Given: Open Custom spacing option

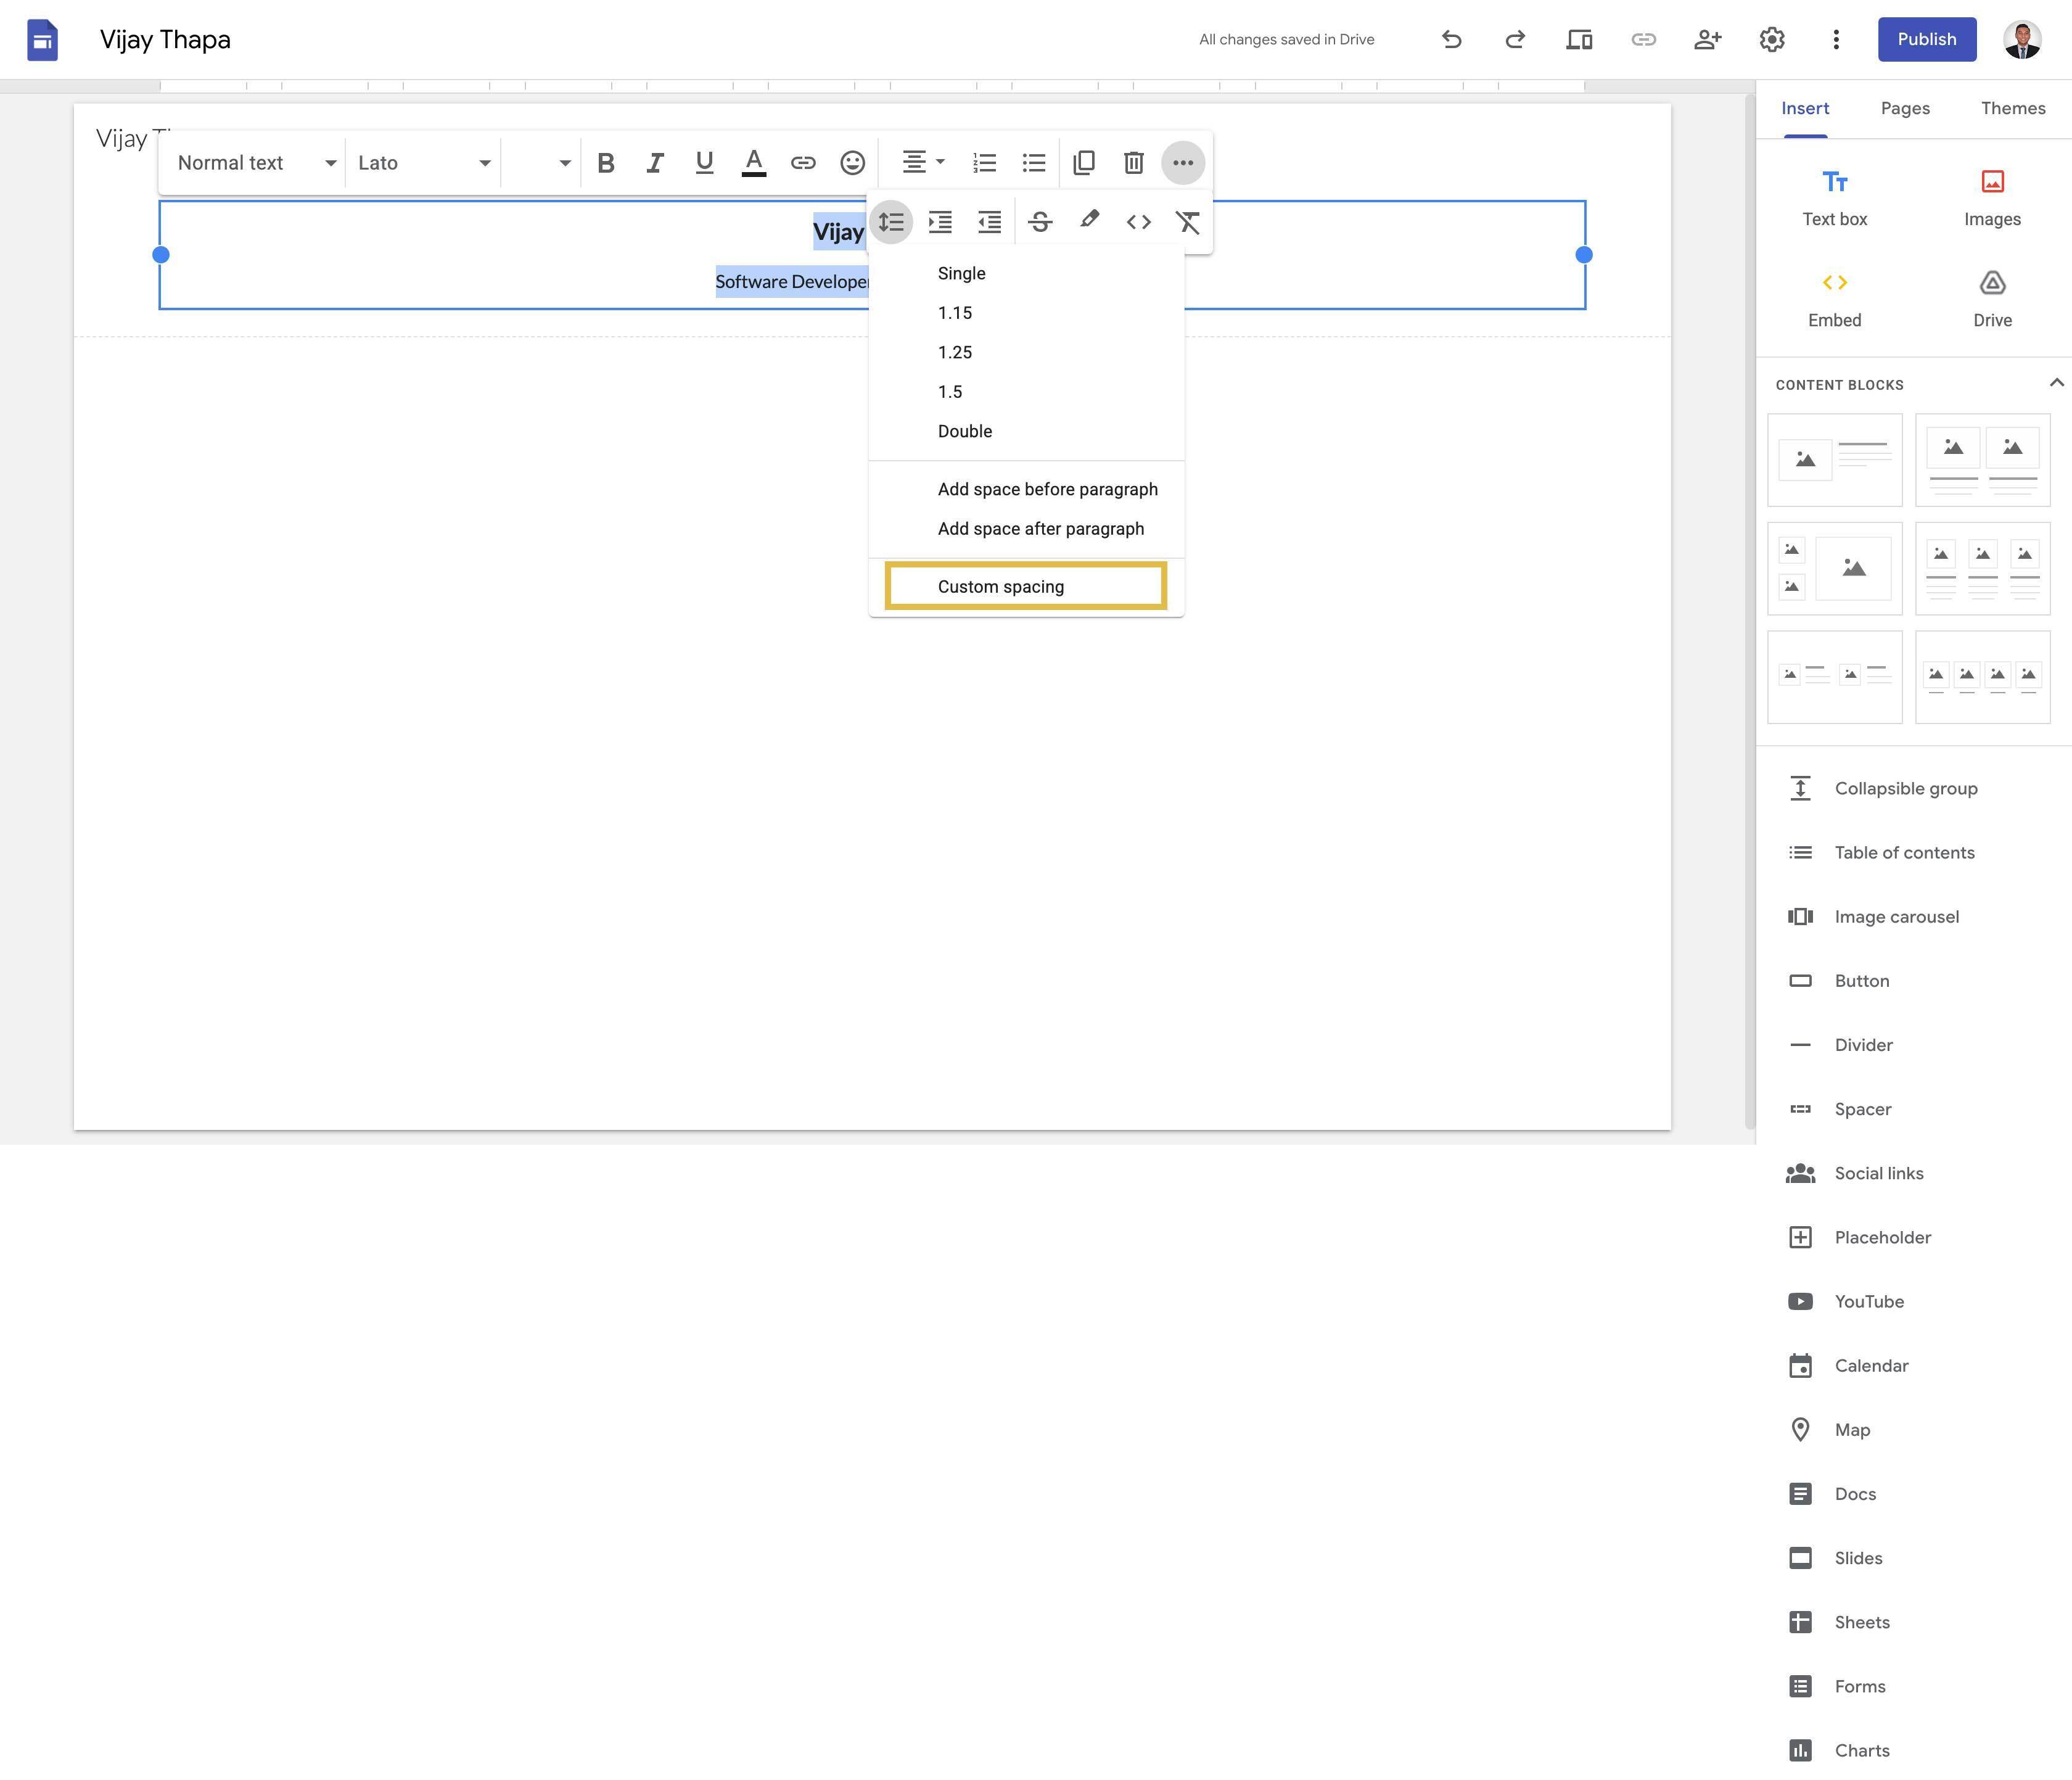Looking at the screenshot, I should [x=1026, y=586].
